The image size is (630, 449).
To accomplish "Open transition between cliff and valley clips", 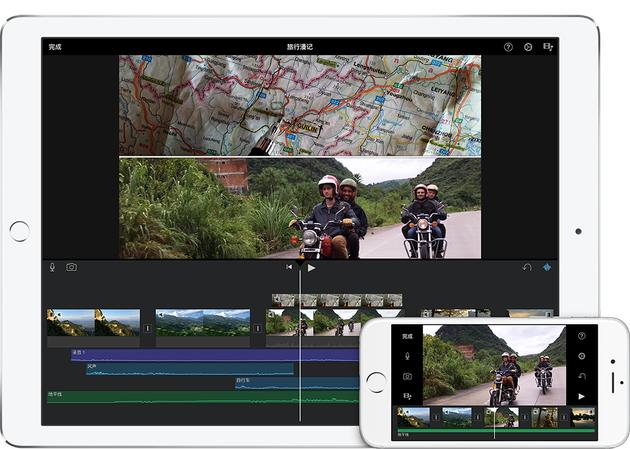I will tap(147, 328).
